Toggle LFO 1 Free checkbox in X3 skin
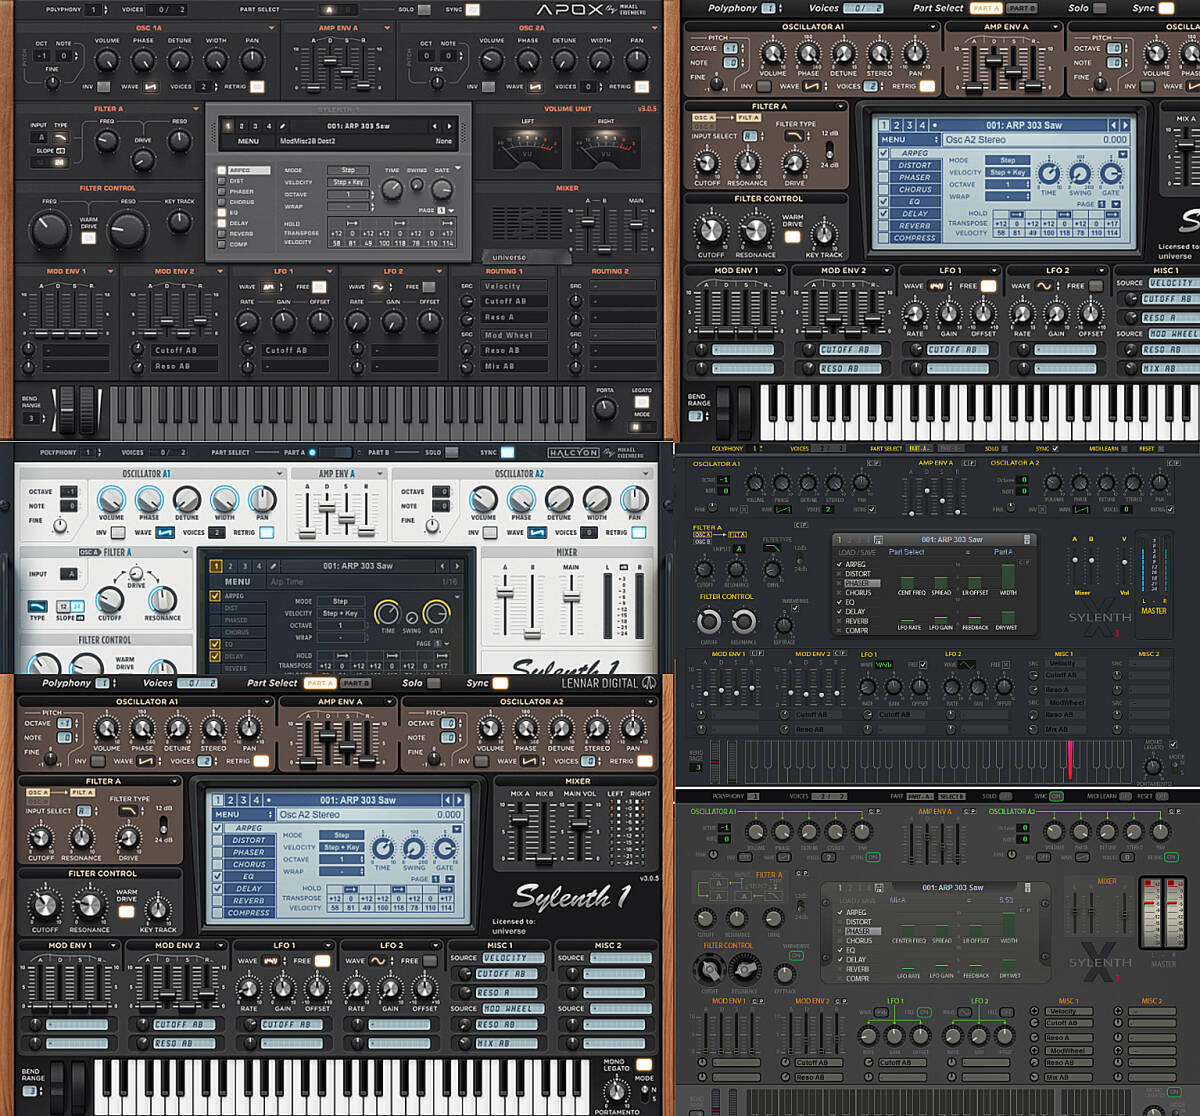This screenshot has height=1116, width=1200. coord(923,665)
